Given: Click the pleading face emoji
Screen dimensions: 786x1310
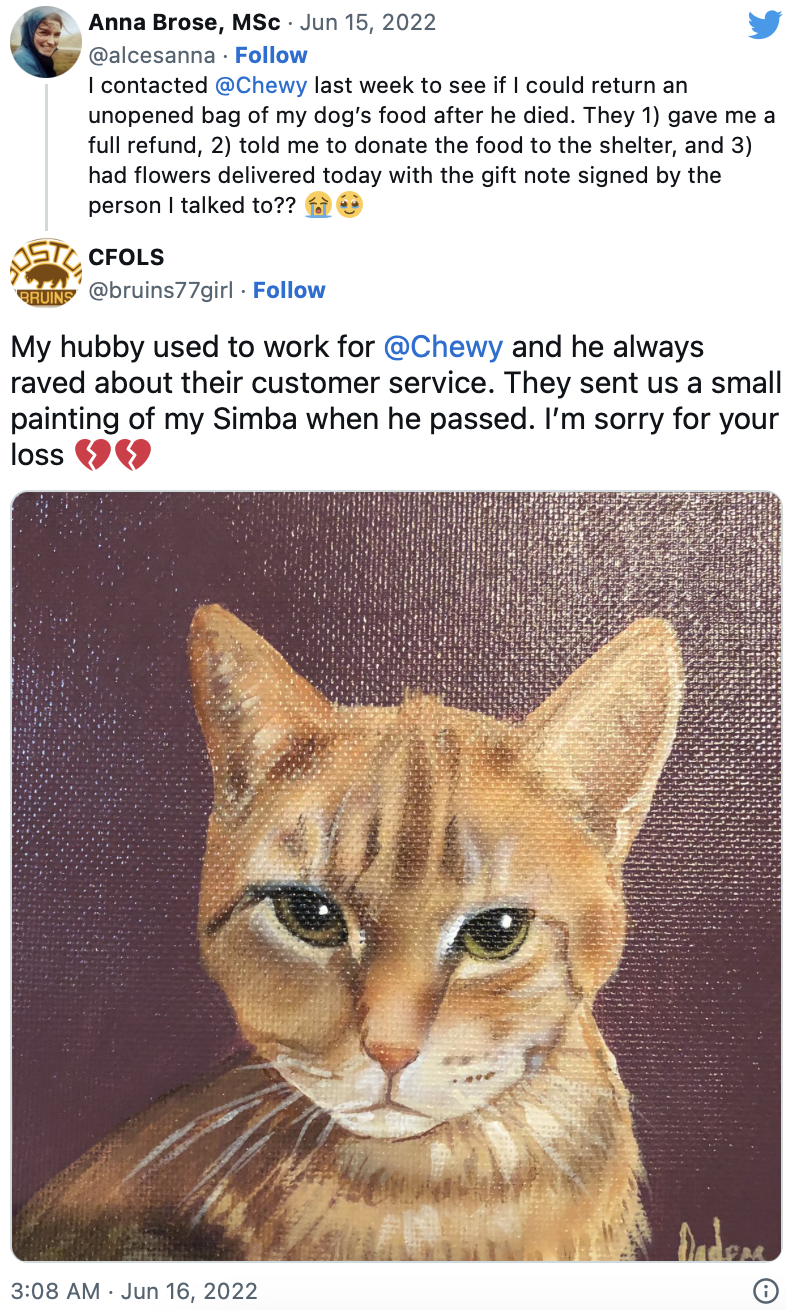Looking at the screenshot, I should 350,206.
